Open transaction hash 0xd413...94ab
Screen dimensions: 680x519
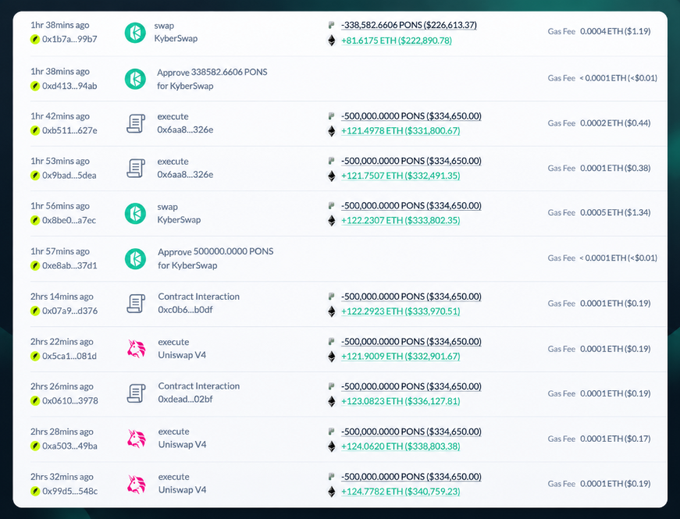70,86
